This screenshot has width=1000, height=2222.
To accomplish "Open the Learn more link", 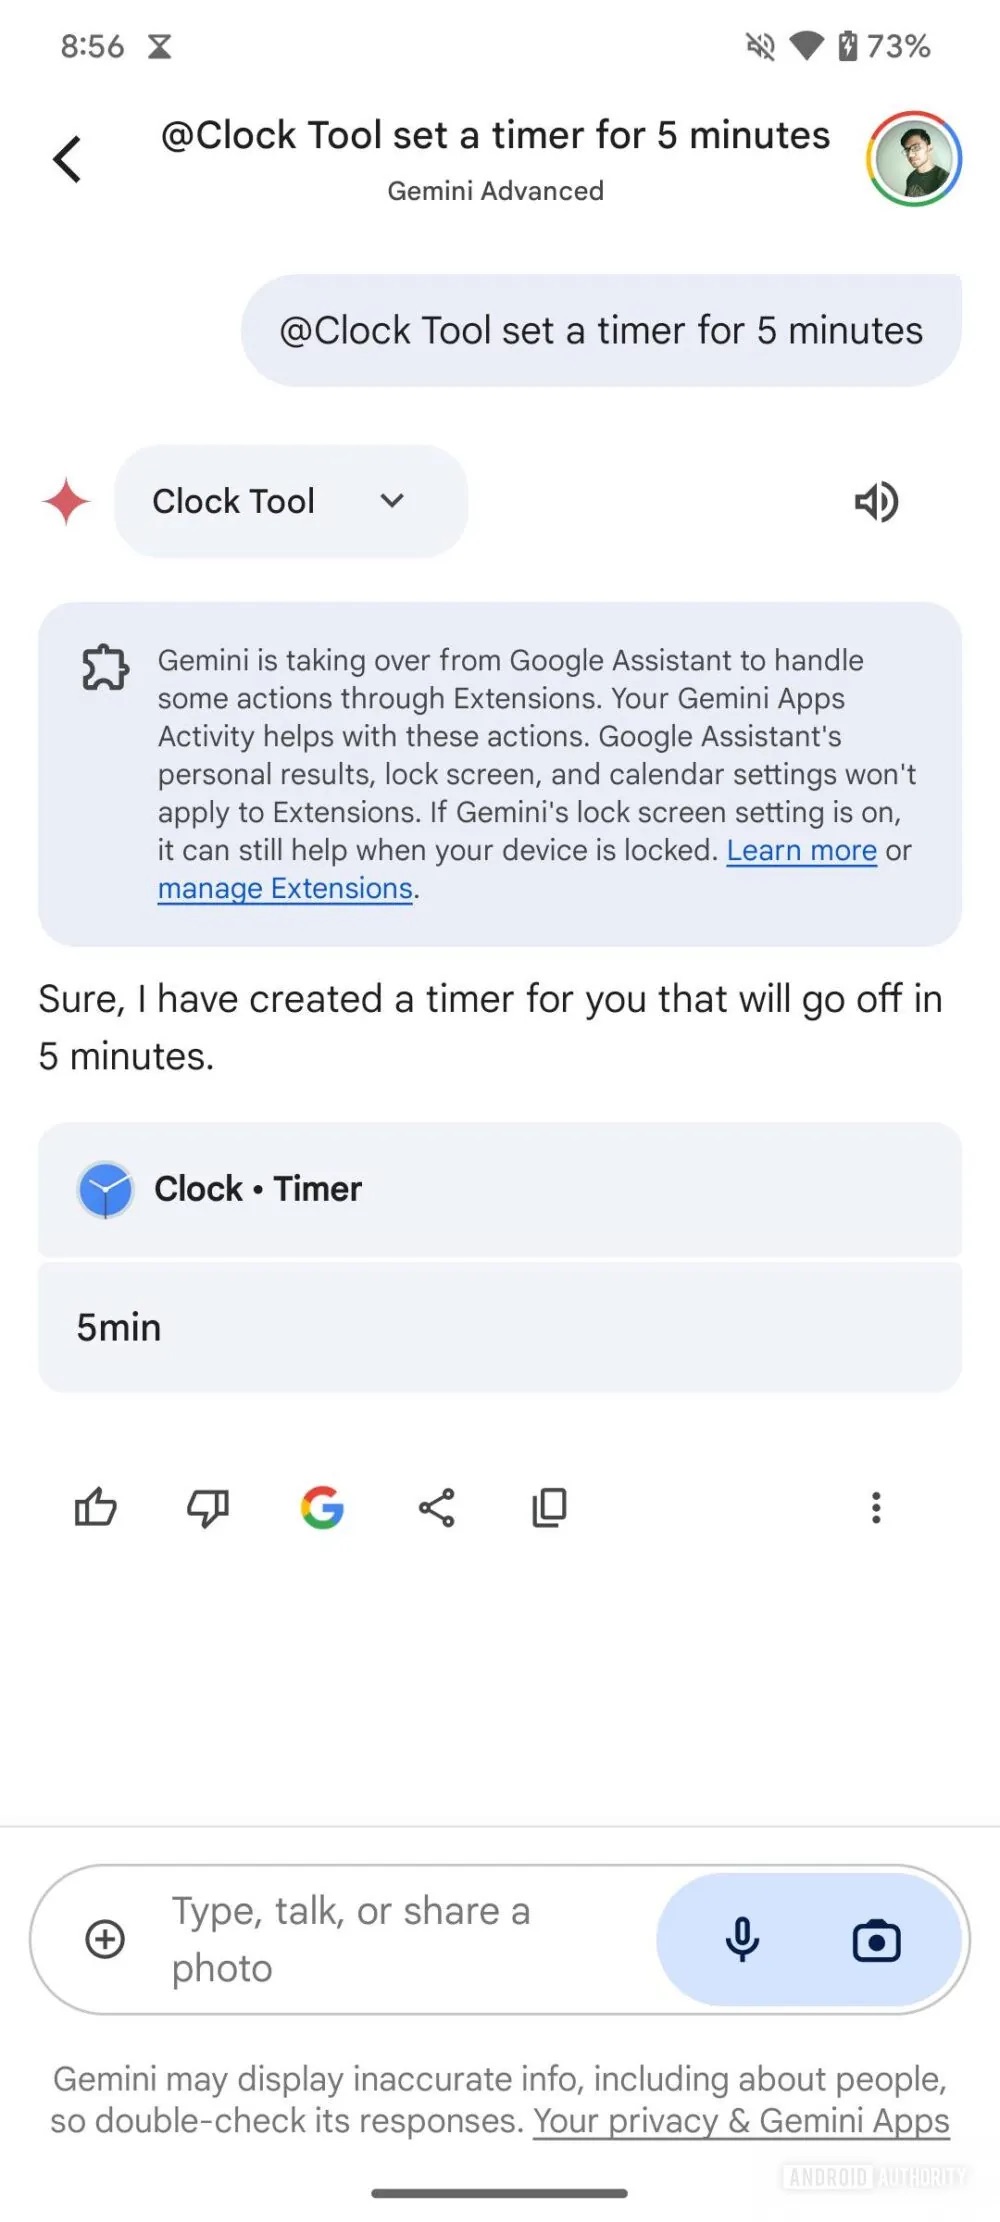I will [801, 851].
